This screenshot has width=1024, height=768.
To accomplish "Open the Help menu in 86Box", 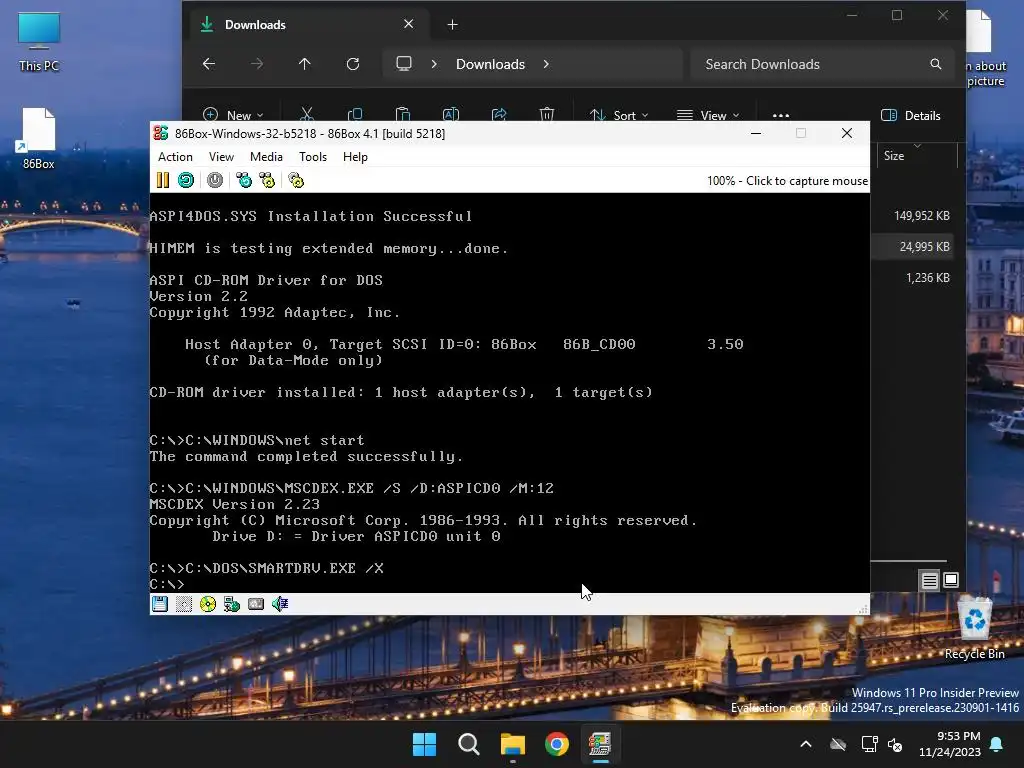I will pos(355,157).
